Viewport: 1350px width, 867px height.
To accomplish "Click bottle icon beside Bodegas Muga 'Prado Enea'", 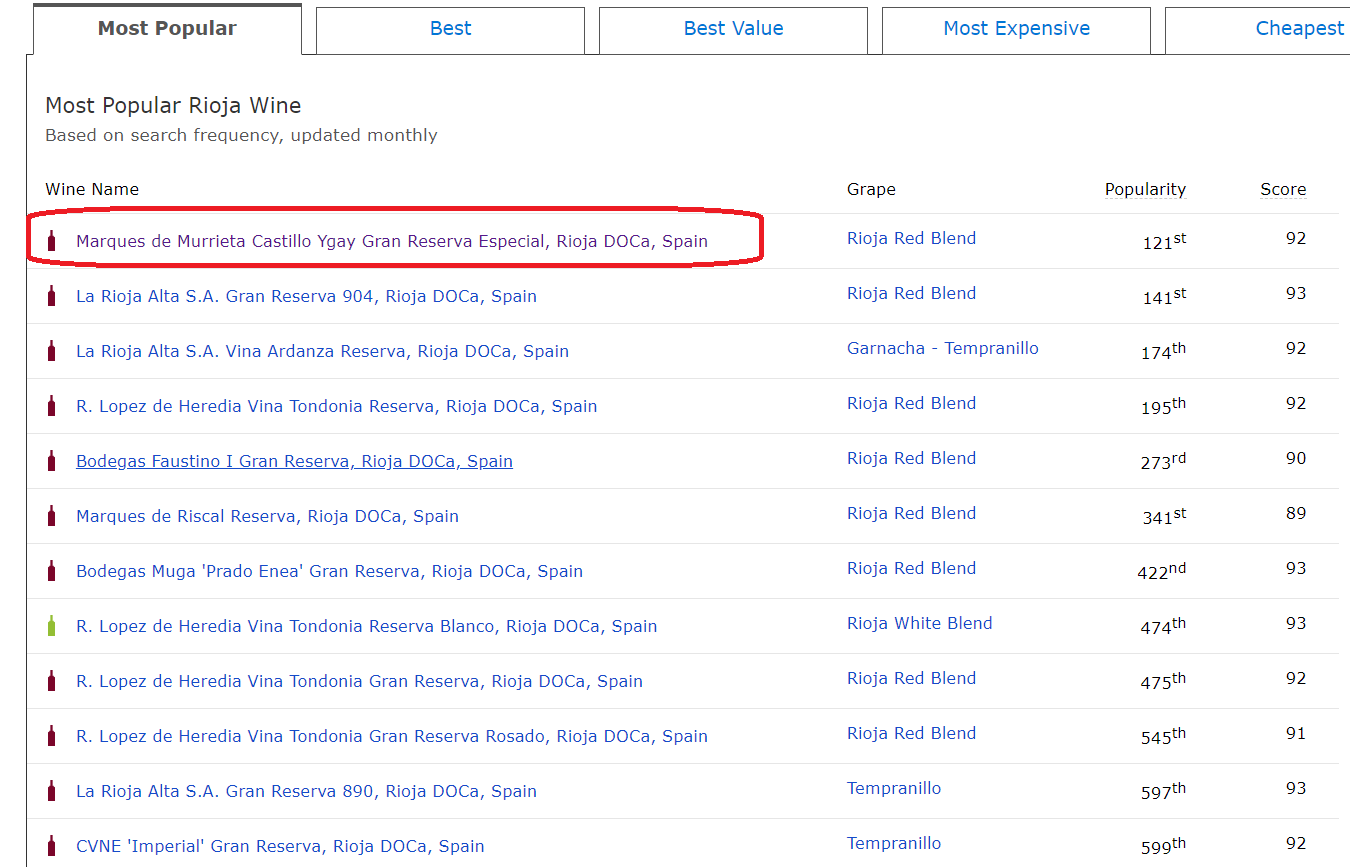I will pyautogui.click(x=52, y=571).
